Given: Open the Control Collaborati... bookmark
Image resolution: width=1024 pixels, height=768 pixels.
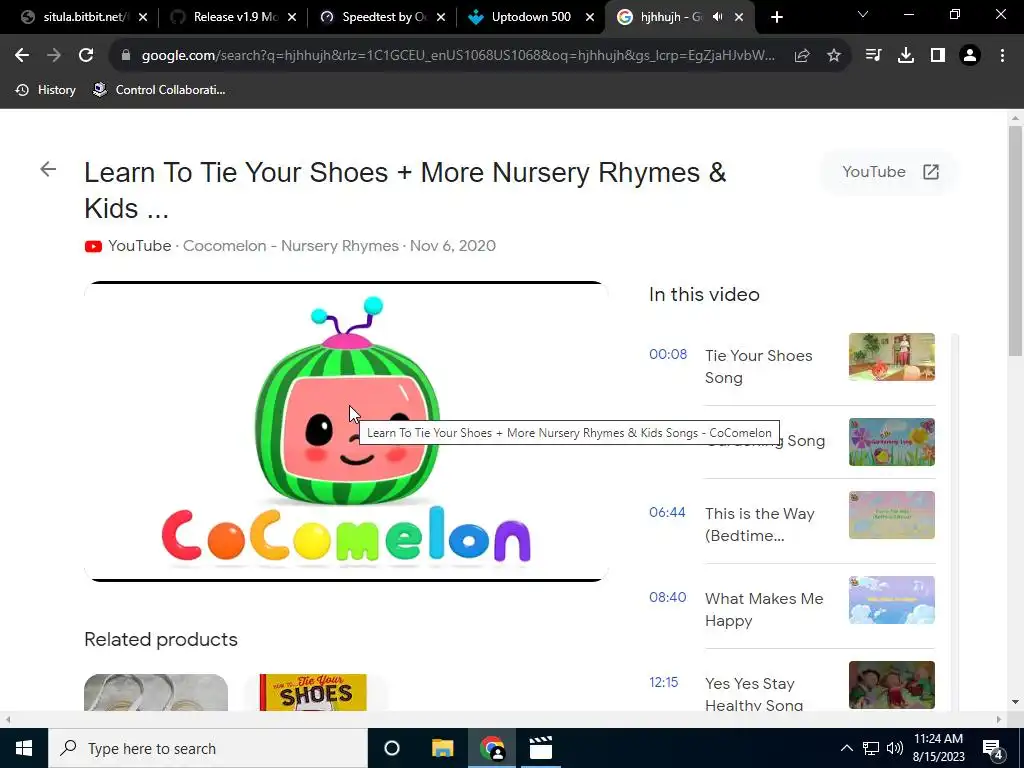Looking at the screenshot, I should click(159, 90).
